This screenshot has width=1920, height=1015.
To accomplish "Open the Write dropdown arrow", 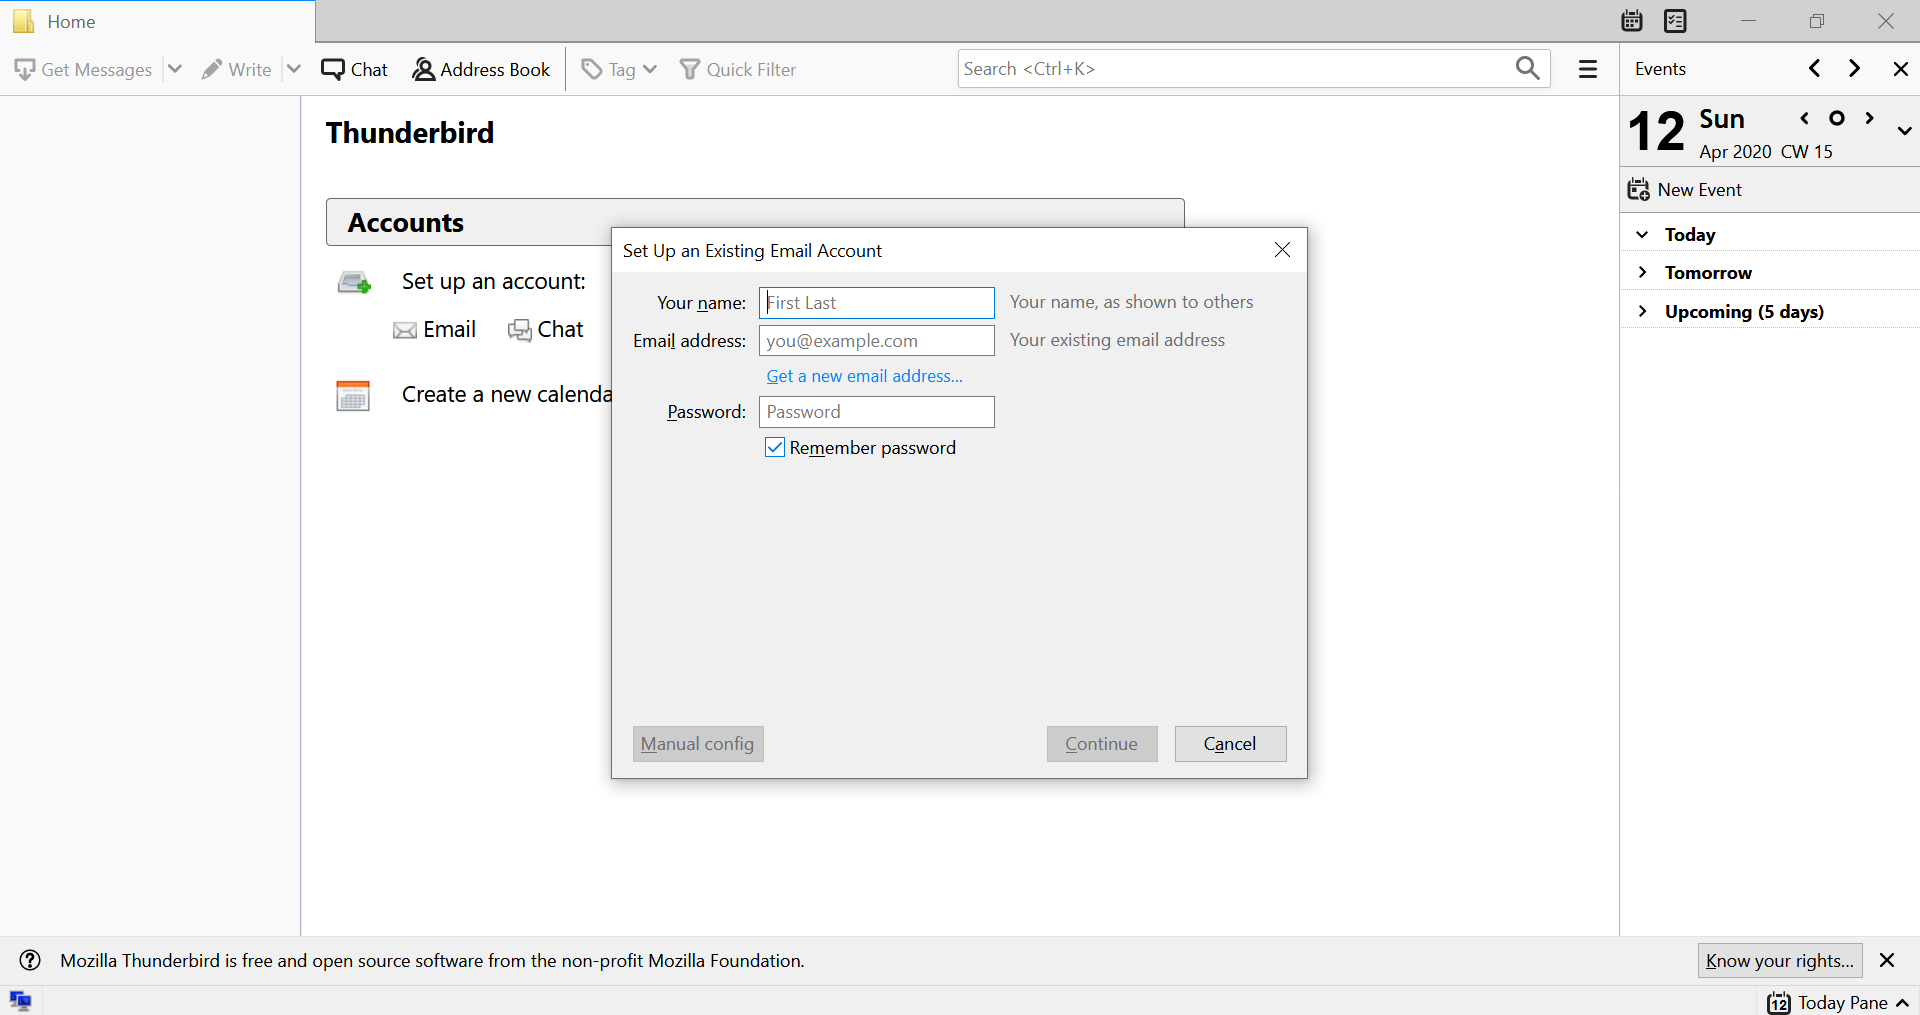I will coord(294,69).
